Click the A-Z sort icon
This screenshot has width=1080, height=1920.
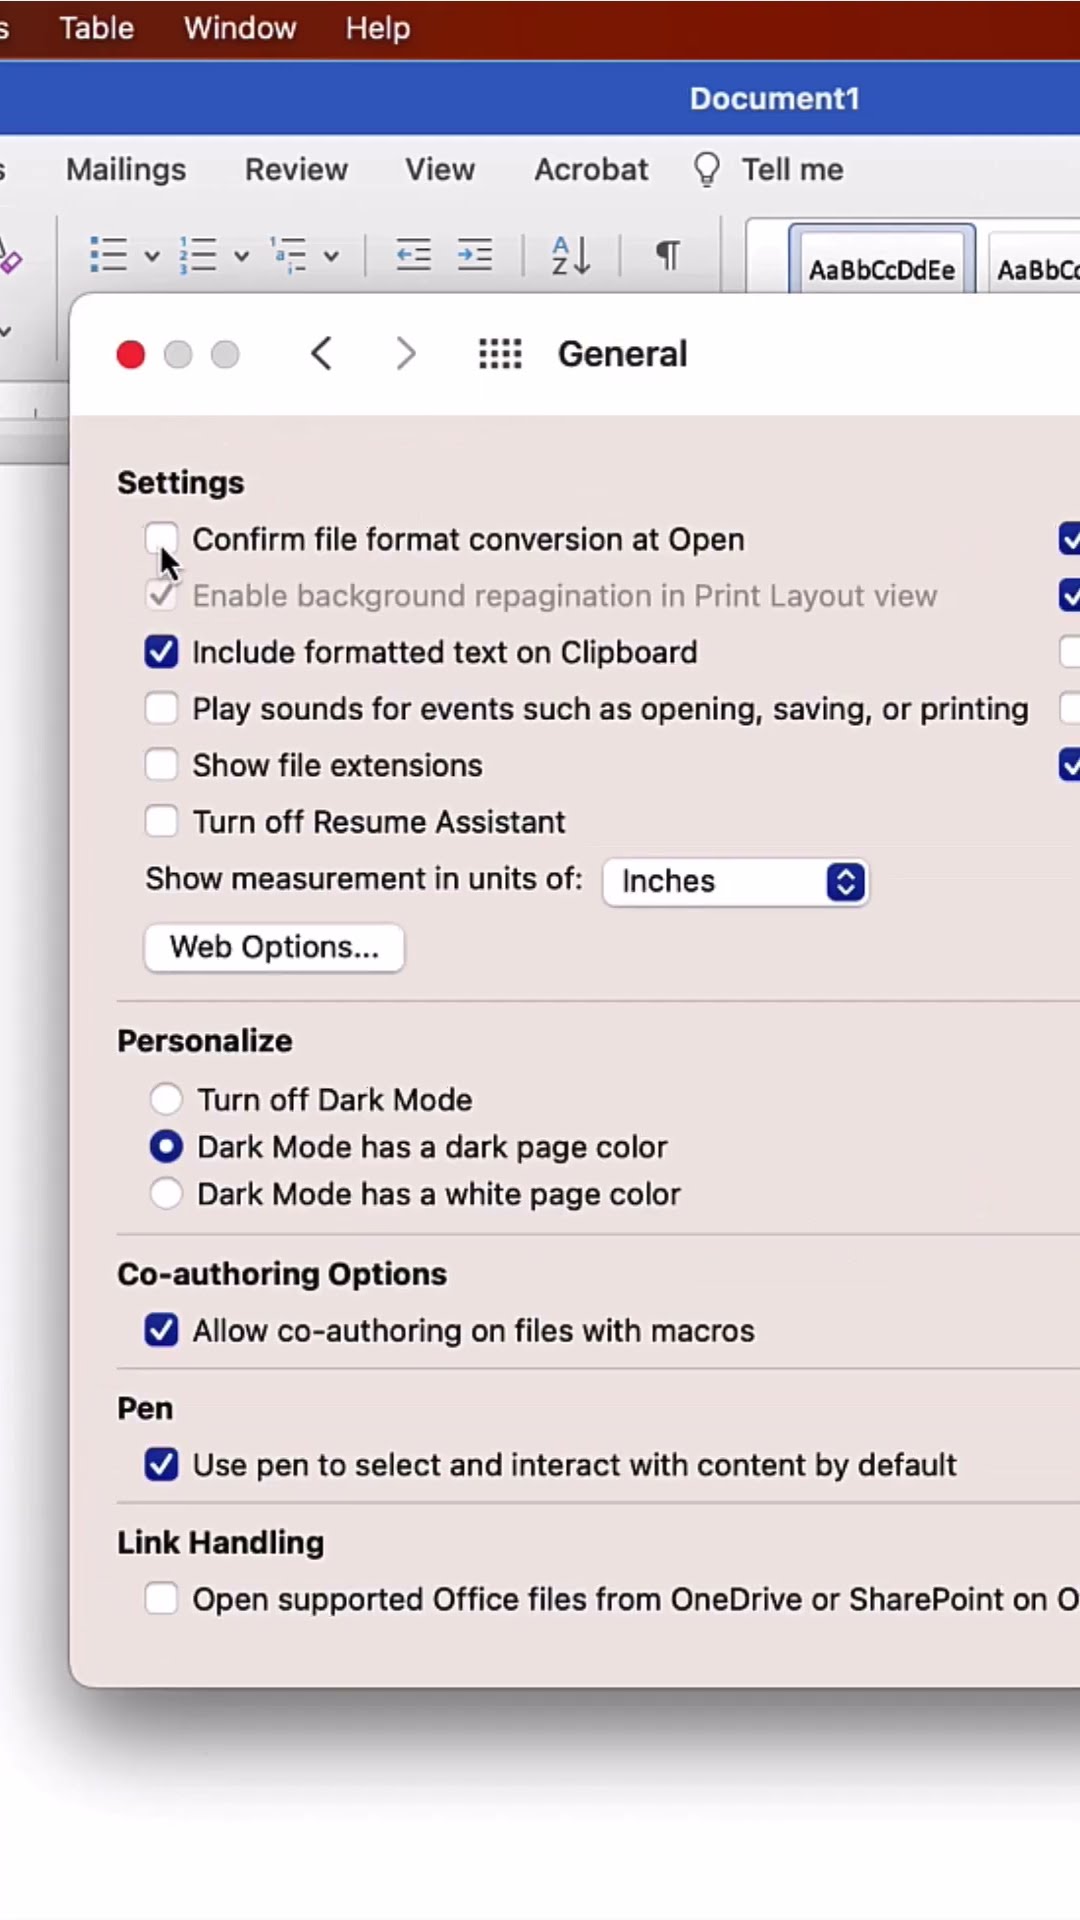click(571, 255)
